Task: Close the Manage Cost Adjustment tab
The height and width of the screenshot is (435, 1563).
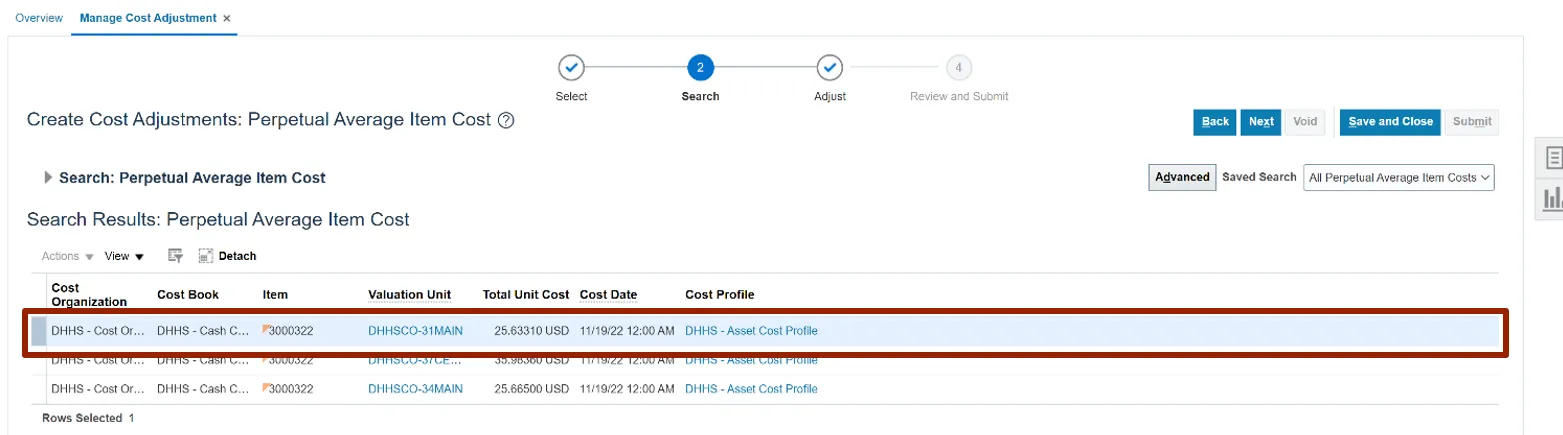Action: point(227,19)
